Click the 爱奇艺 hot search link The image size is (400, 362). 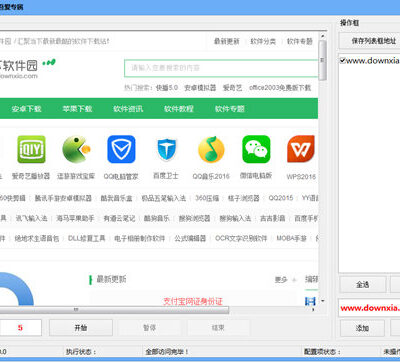(232, 88)
